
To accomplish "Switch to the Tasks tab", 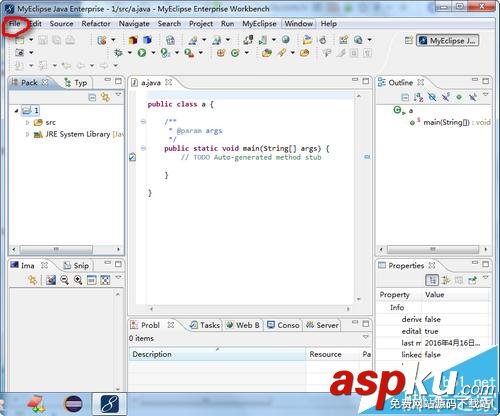I will click(205, 325).
